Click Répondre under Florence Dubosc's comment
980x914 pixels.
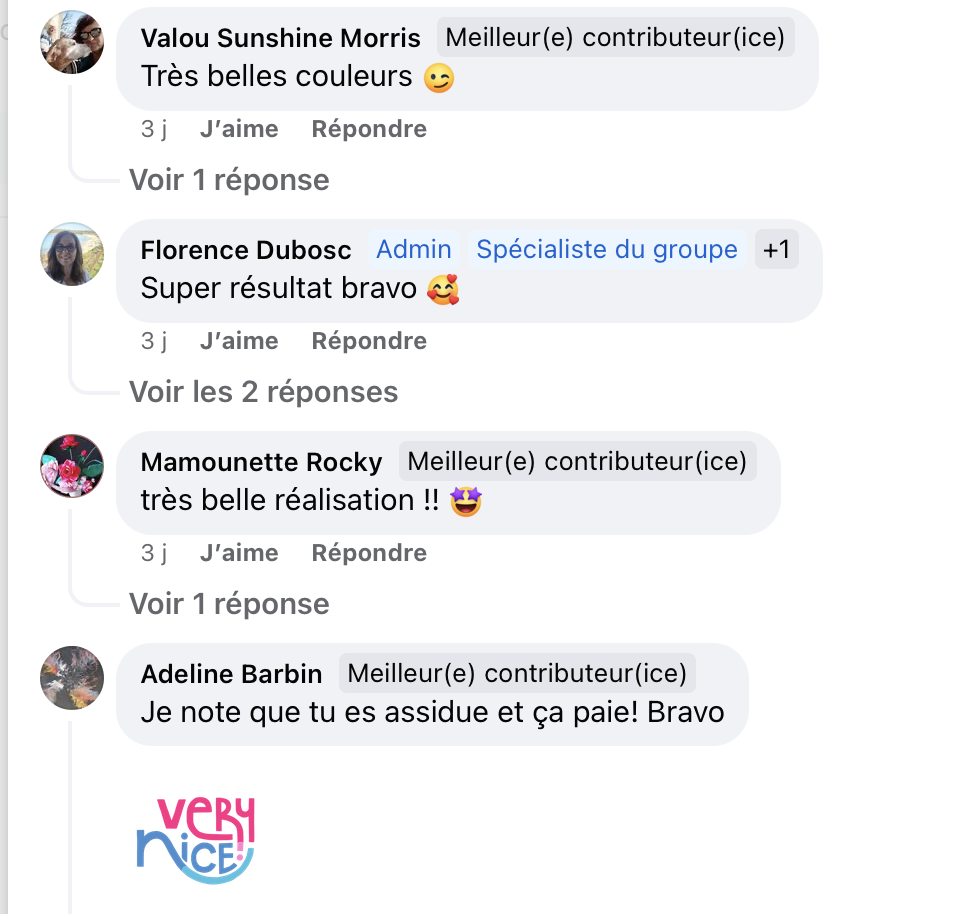point(369,341)
